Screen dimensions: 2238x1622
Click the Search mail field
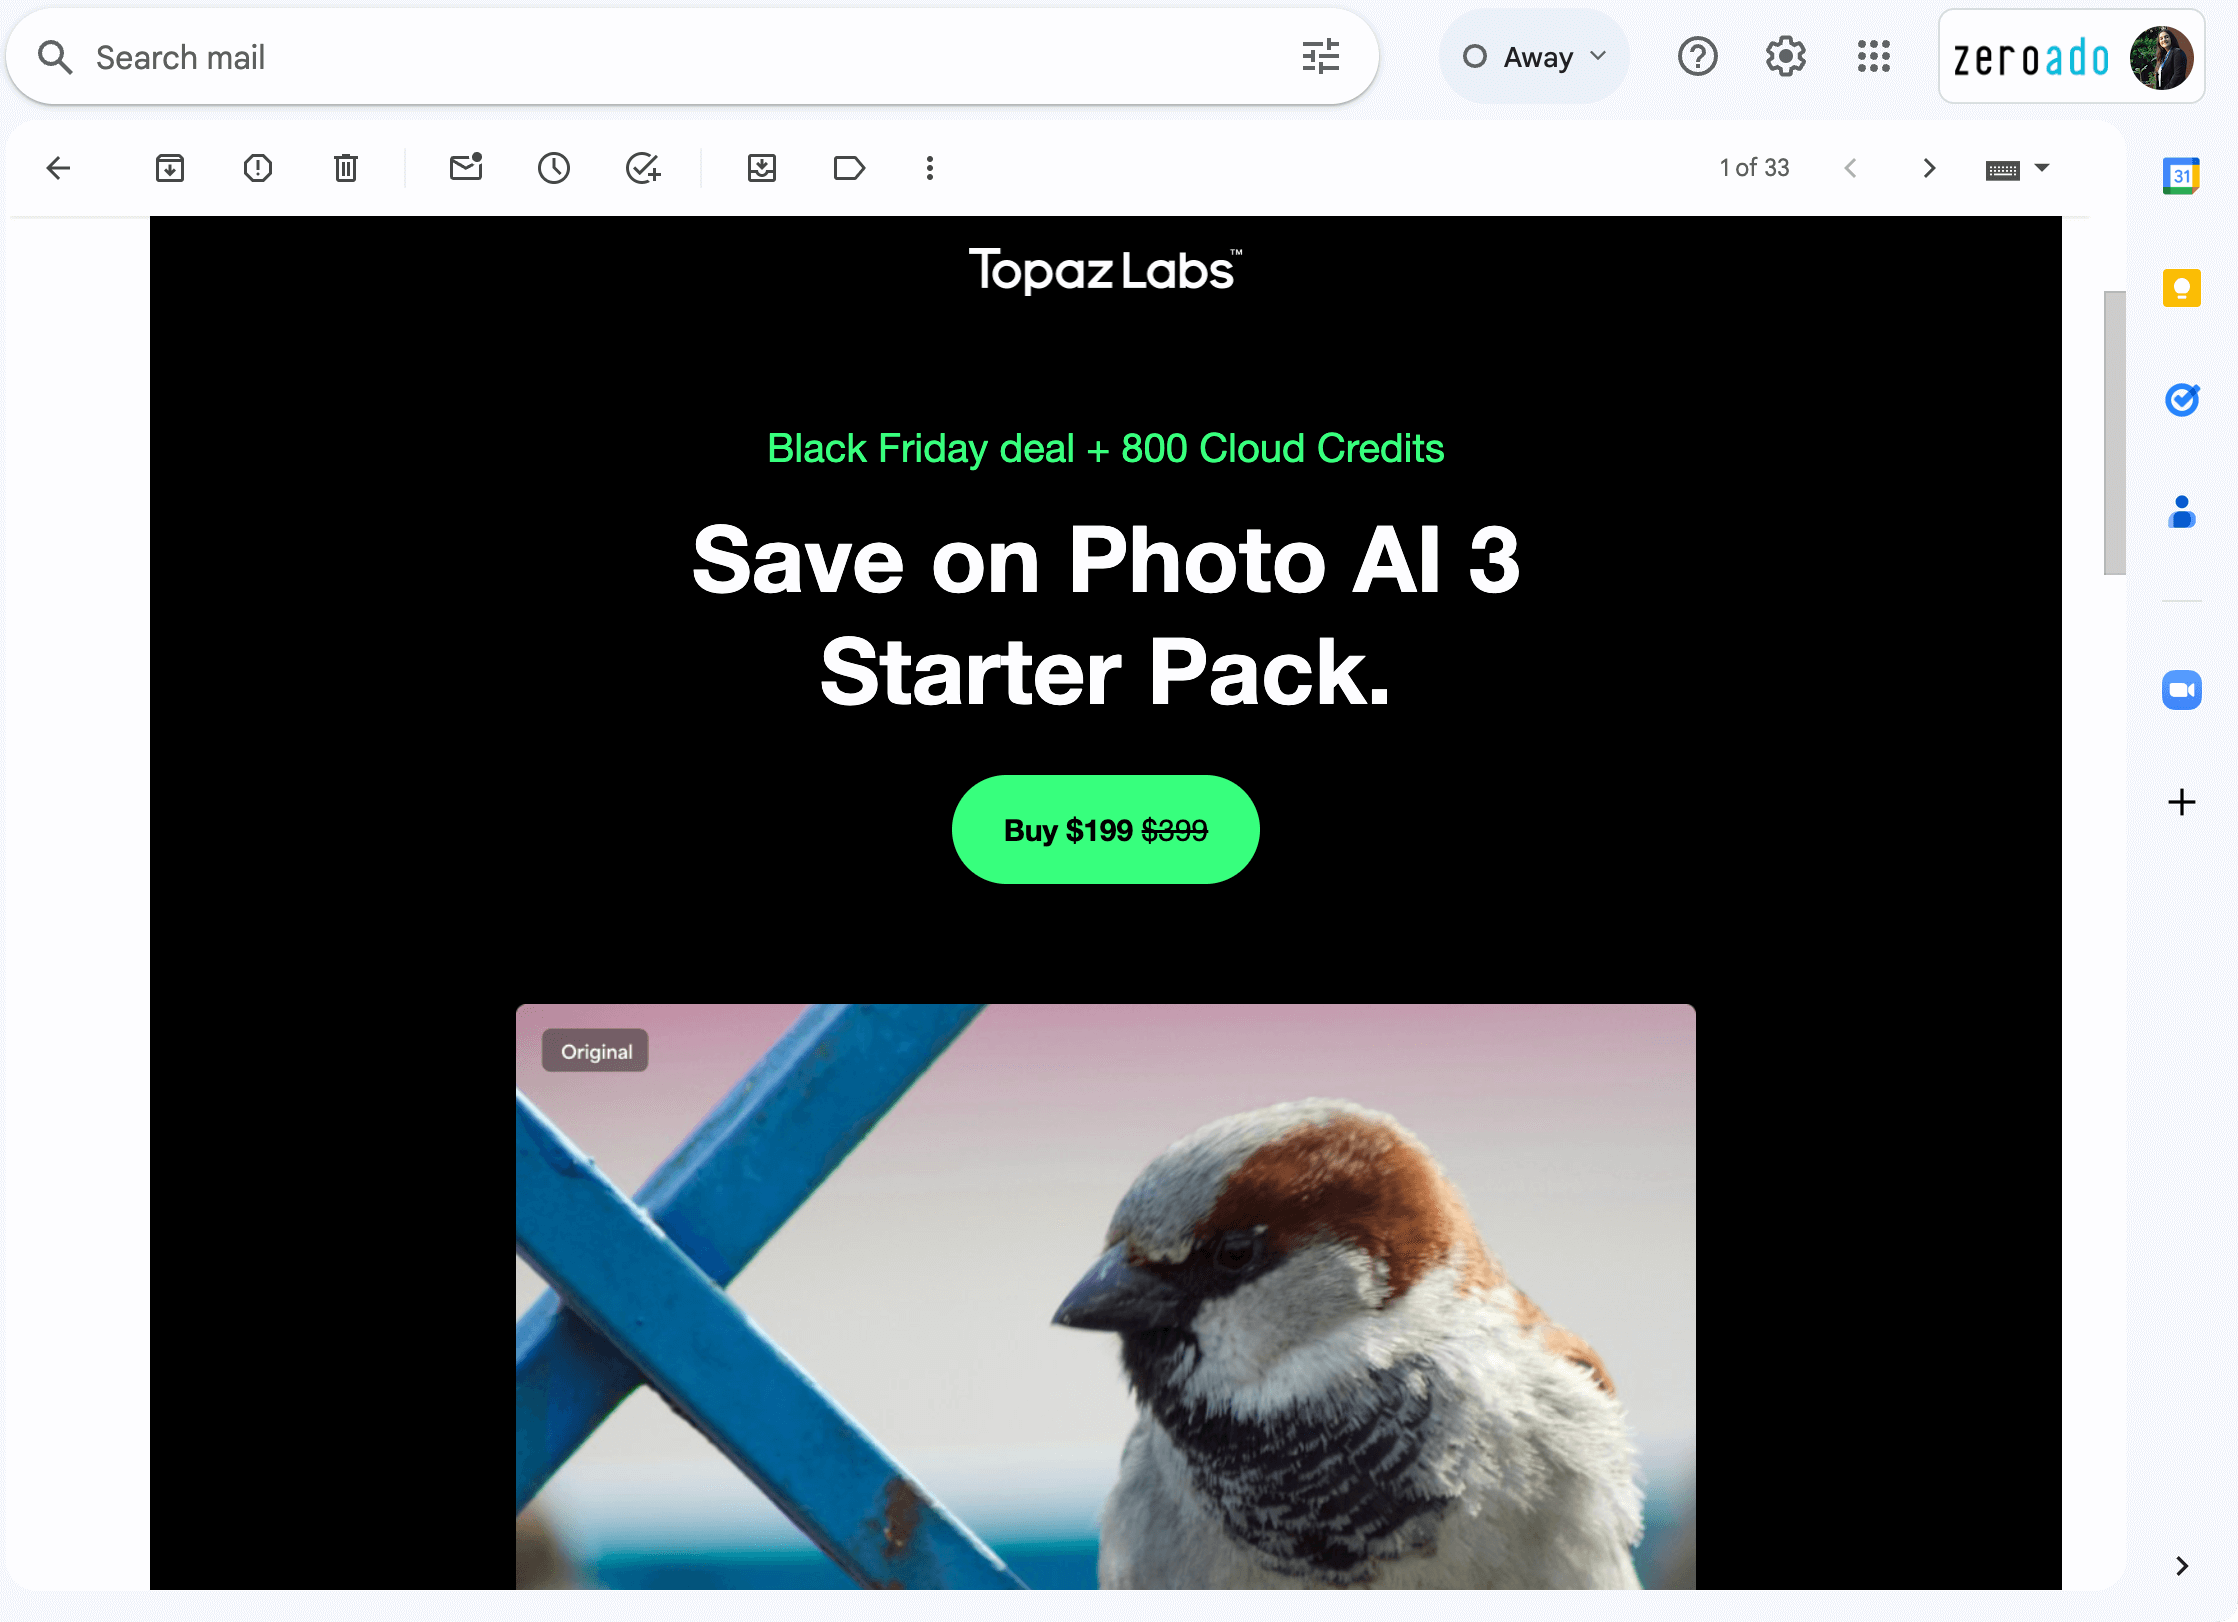400,57
